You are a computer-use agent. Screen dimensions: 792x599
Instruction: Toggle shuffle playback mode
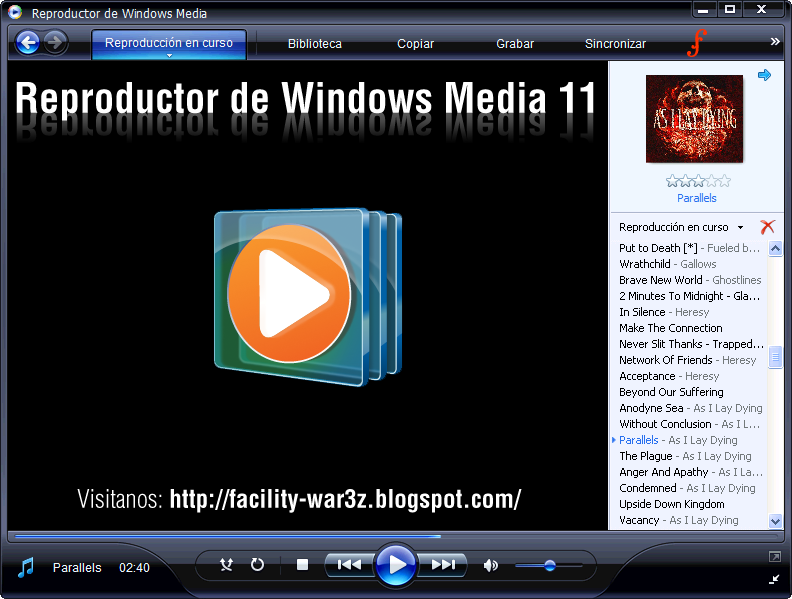(226, 564)
